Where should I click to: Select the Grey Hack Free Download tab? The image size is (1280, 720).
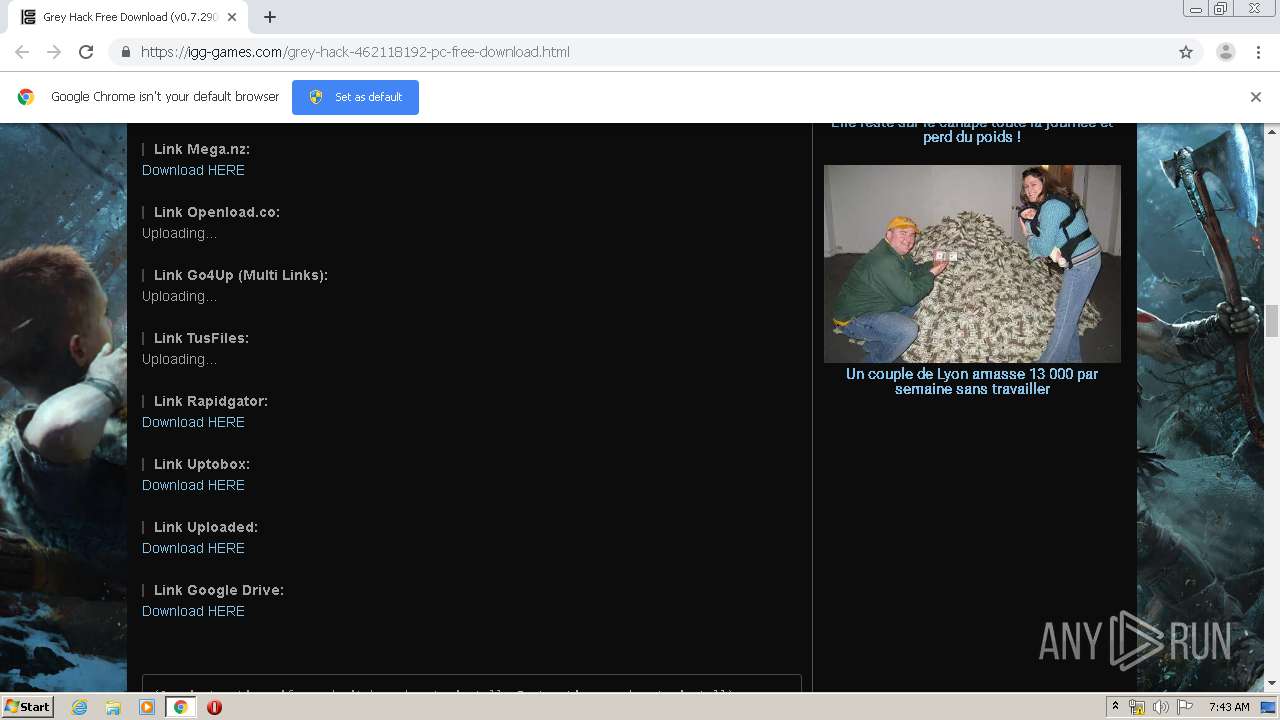coord(130,17)
